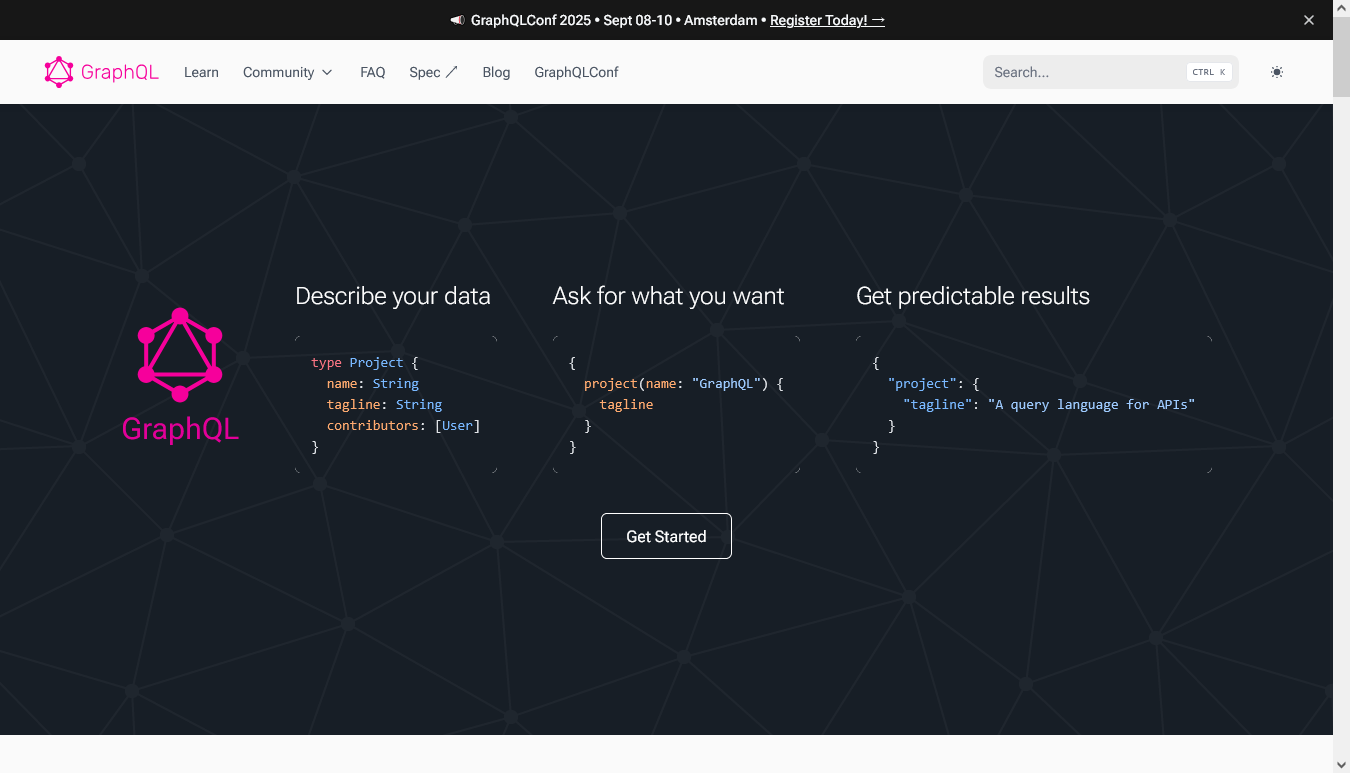Expand the Community dropdown menu
Image resolution: width=1350 pixels, height=773 pixels.
click(287, 72)
